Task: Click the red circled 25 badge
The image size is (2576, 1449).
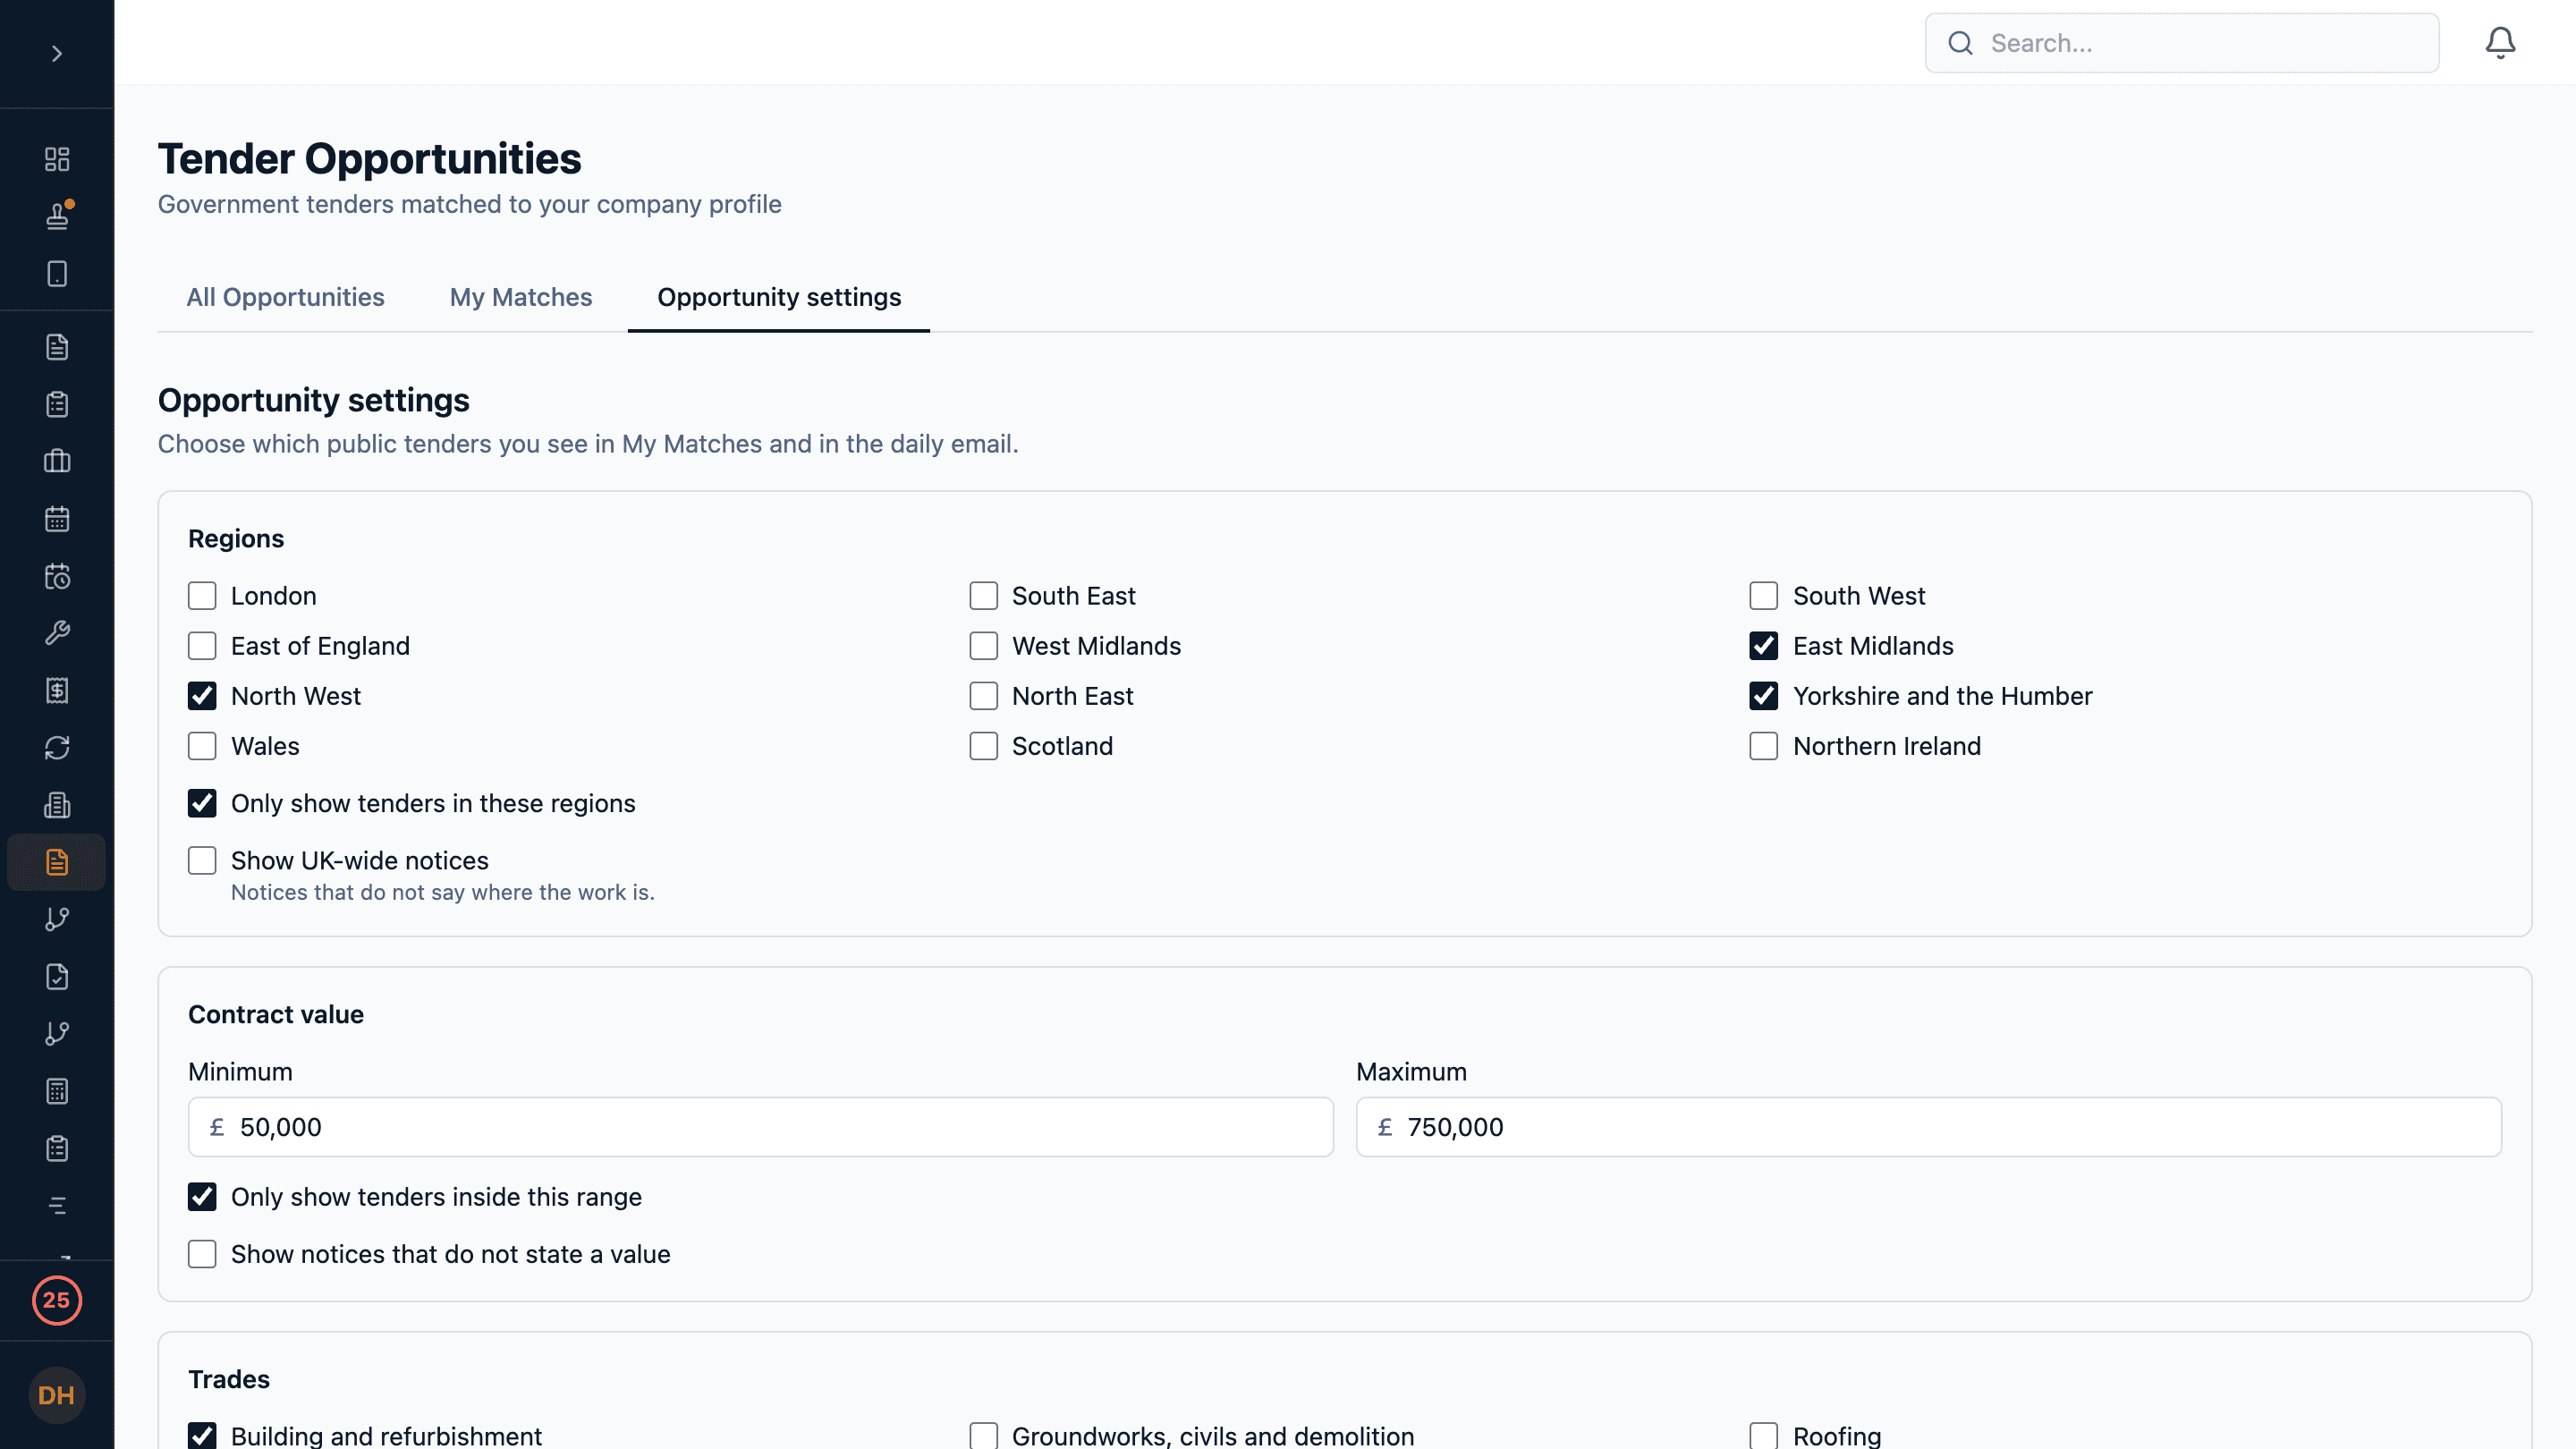Action: [57, 1300]
